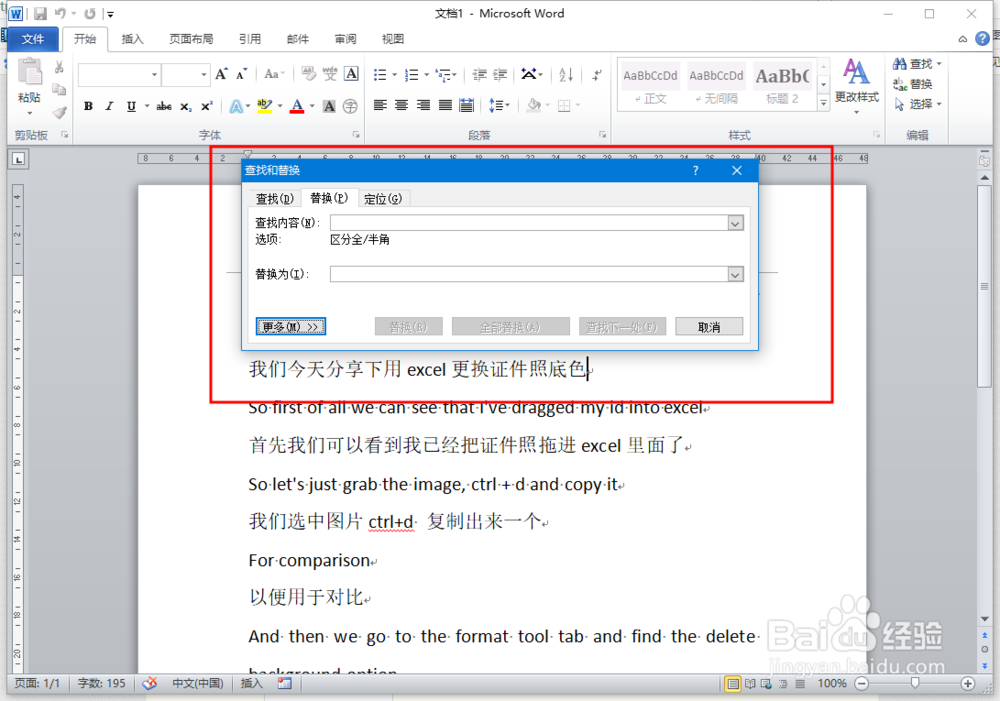Viewport: 1000px width, 701px height.
Task: Center the text
Action: click(401, 105)
